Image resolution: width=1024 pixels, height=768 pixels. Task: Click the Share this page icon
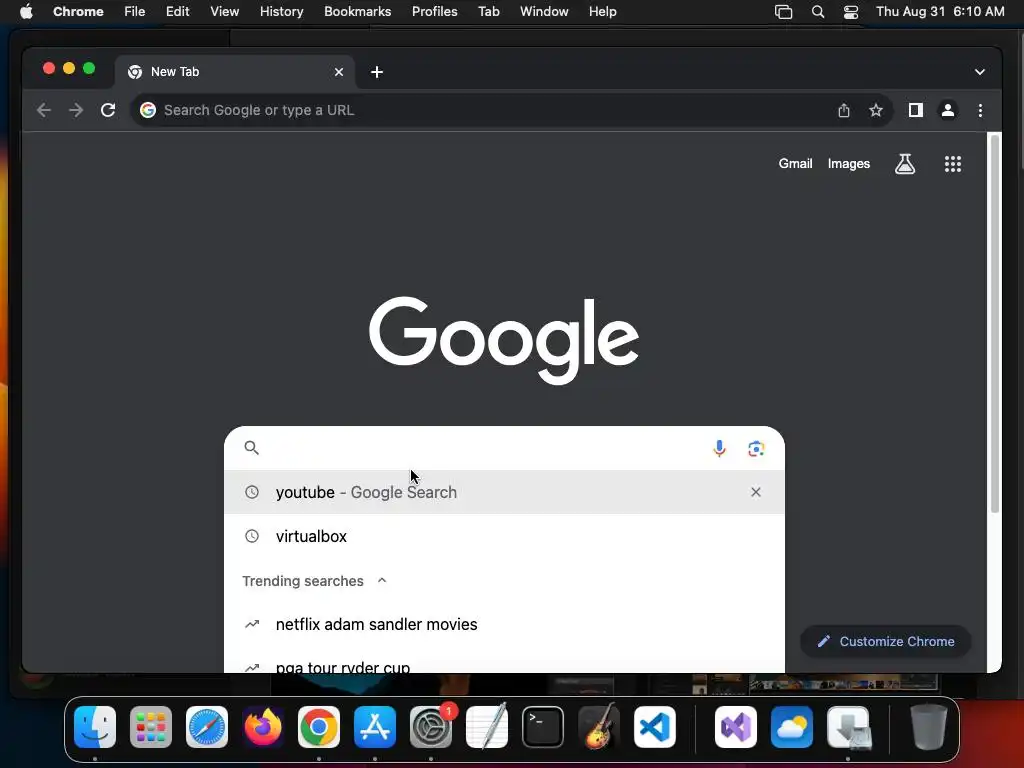coord(844,110)
